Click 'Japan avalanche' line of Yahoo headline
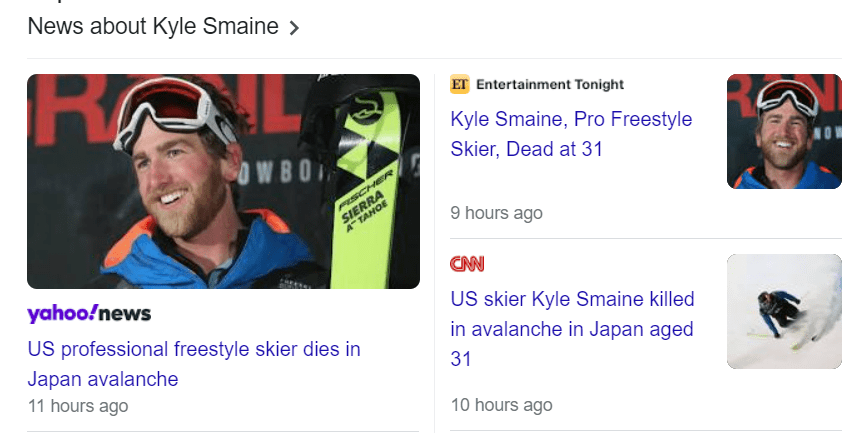The image size is (856, 433). [103, 379]
